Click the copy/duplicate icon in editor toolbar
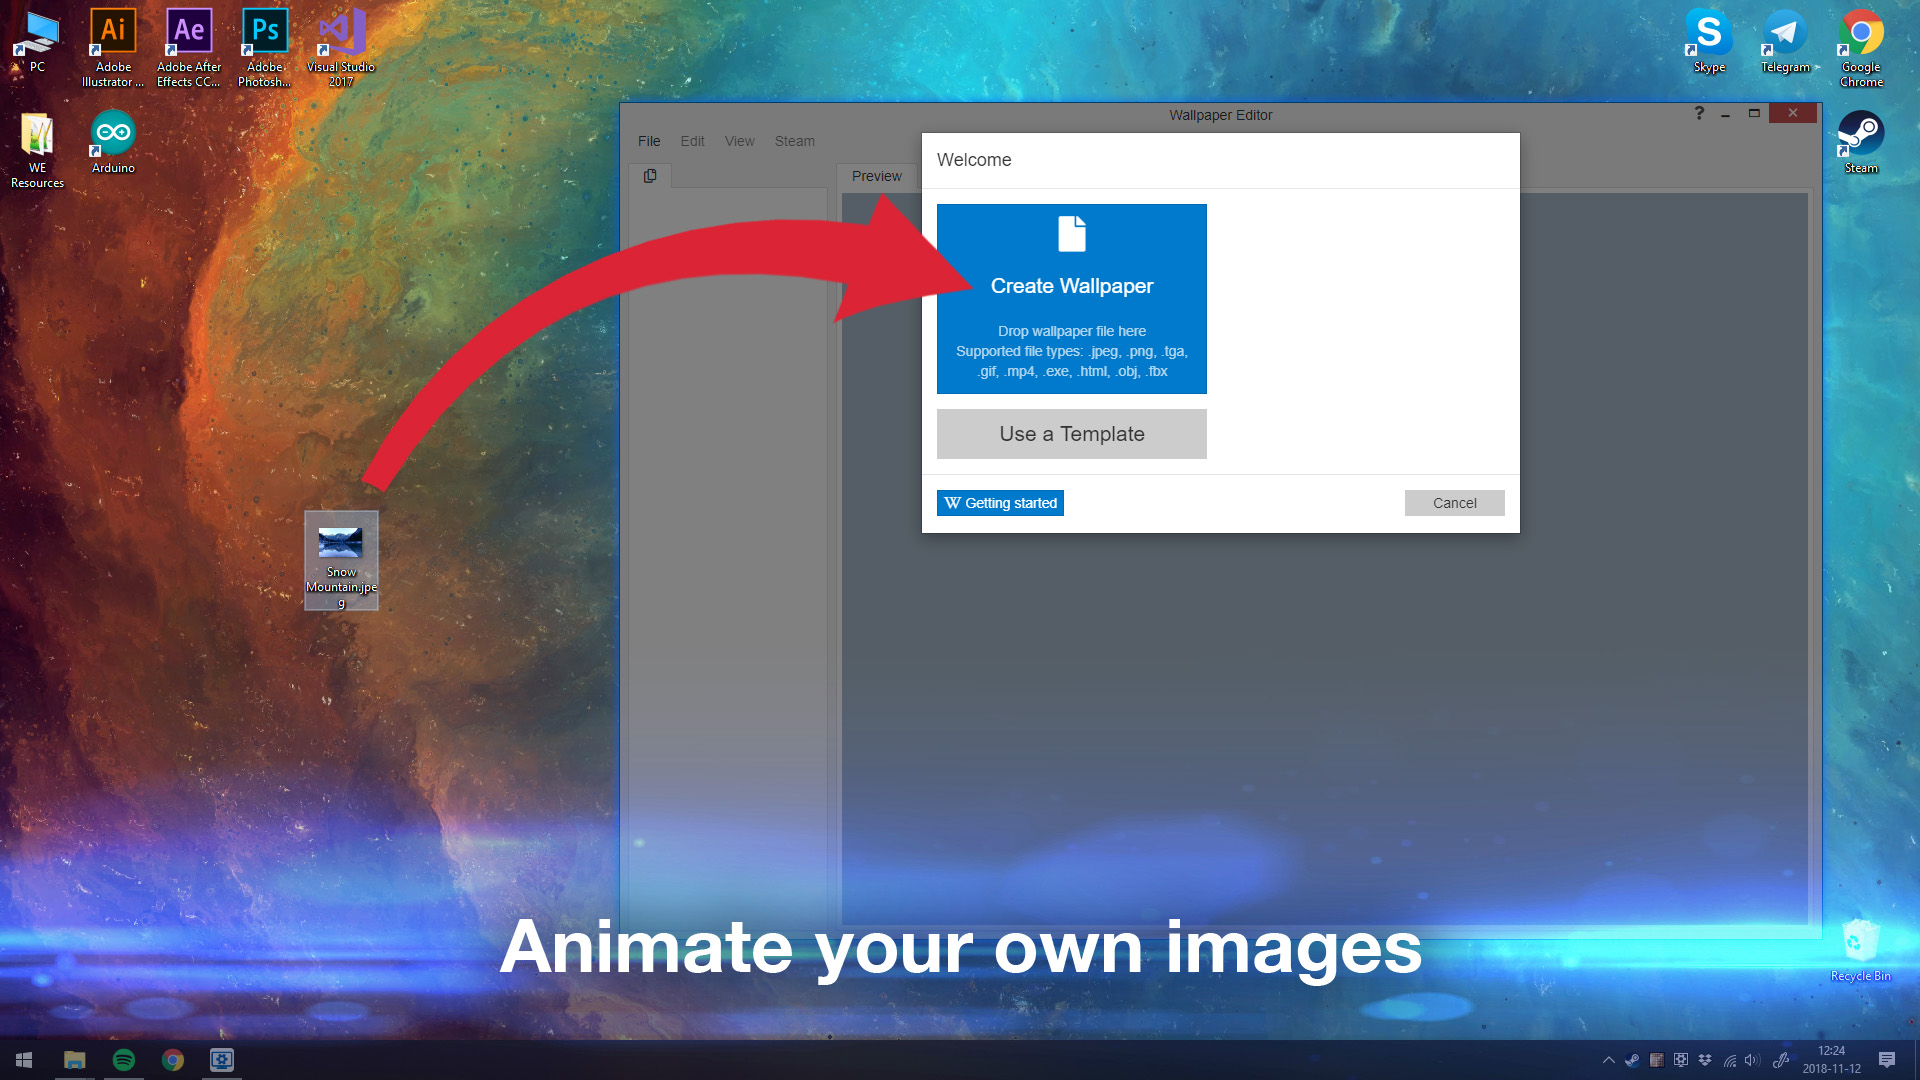Viewport: 1920px width, 1080px height. (650, 175)
